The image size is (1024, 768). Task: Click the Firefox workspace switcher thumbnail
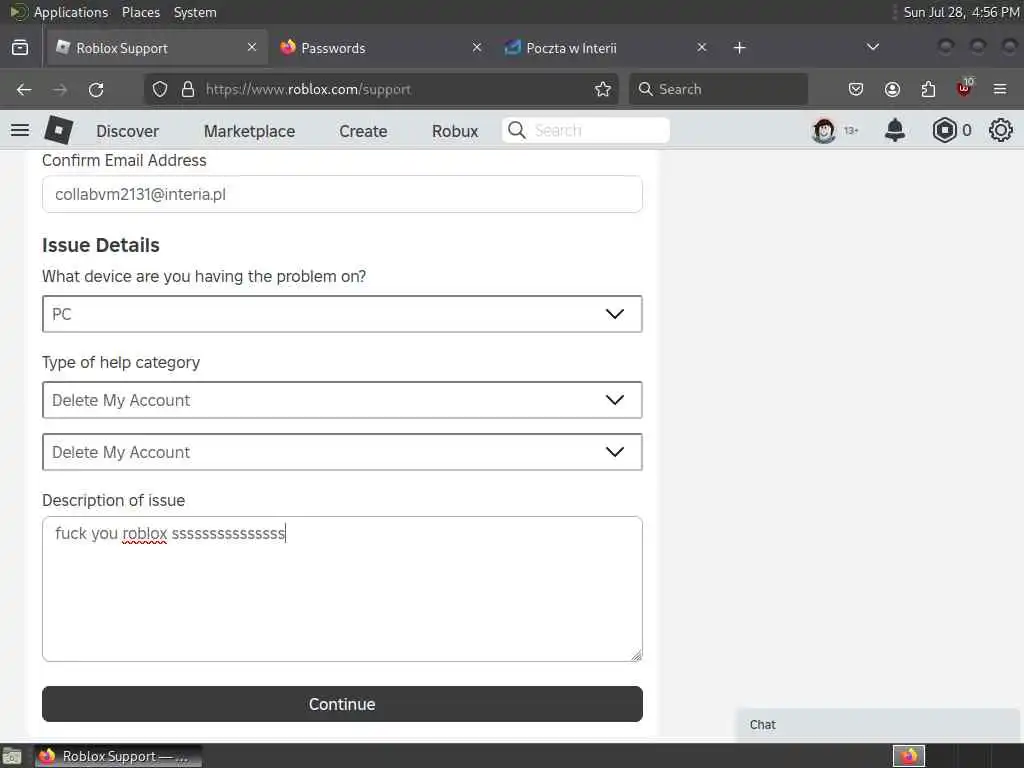(908, 756)
